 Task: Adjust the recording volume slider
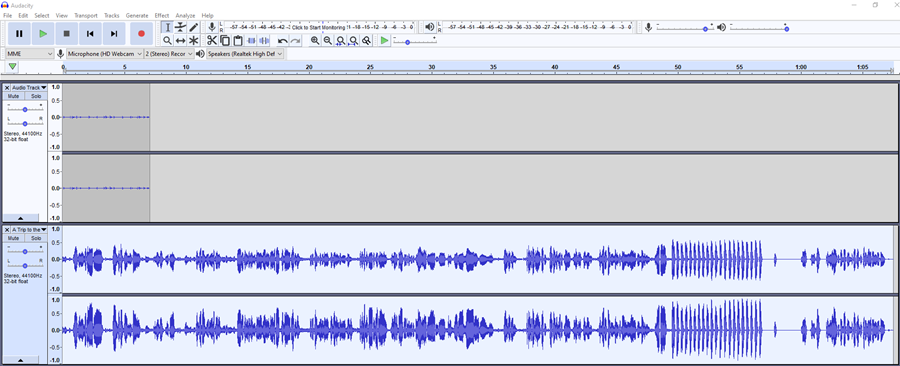685,27
